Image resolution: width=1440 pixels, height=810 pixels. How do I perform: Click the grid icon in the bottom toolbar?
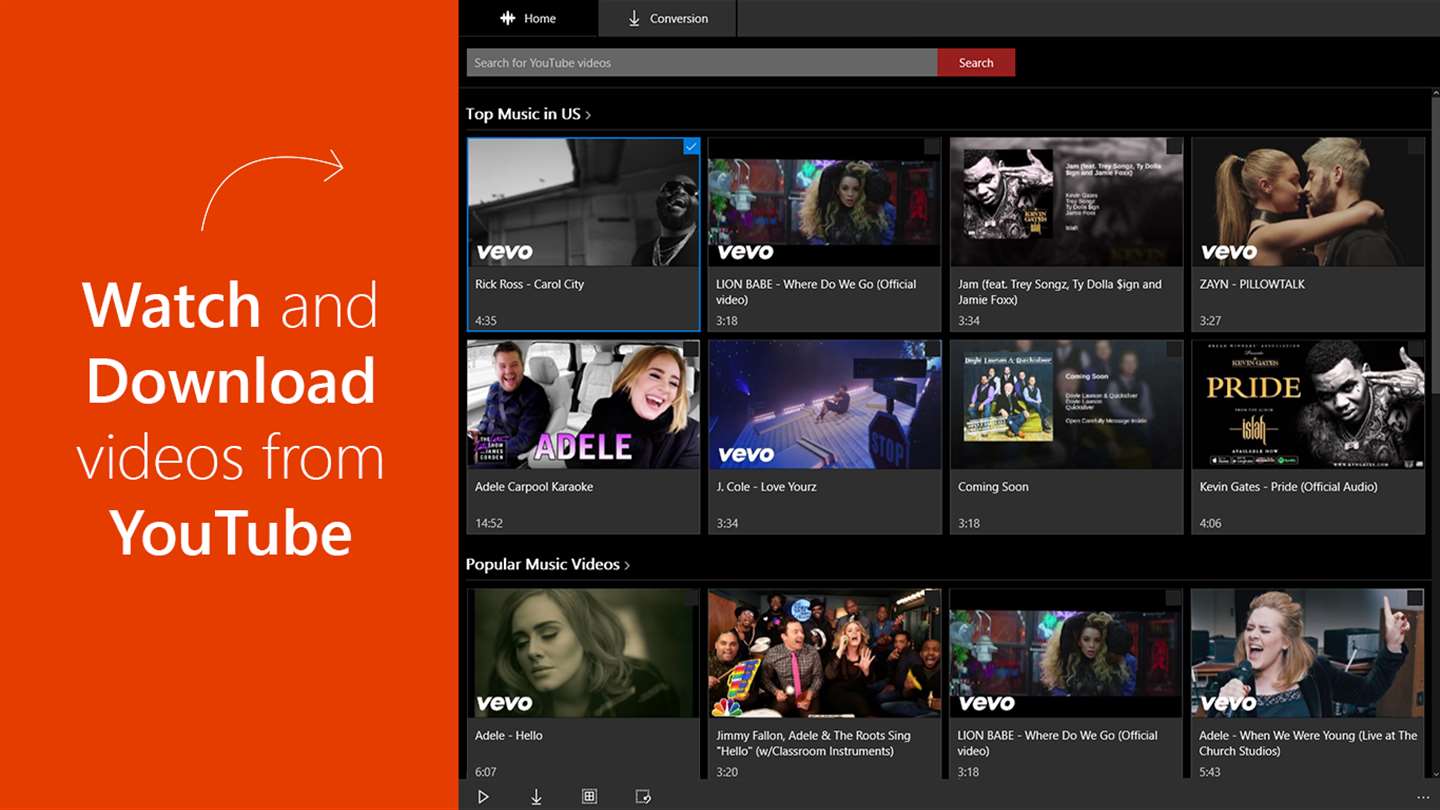(x=589, y=797)
